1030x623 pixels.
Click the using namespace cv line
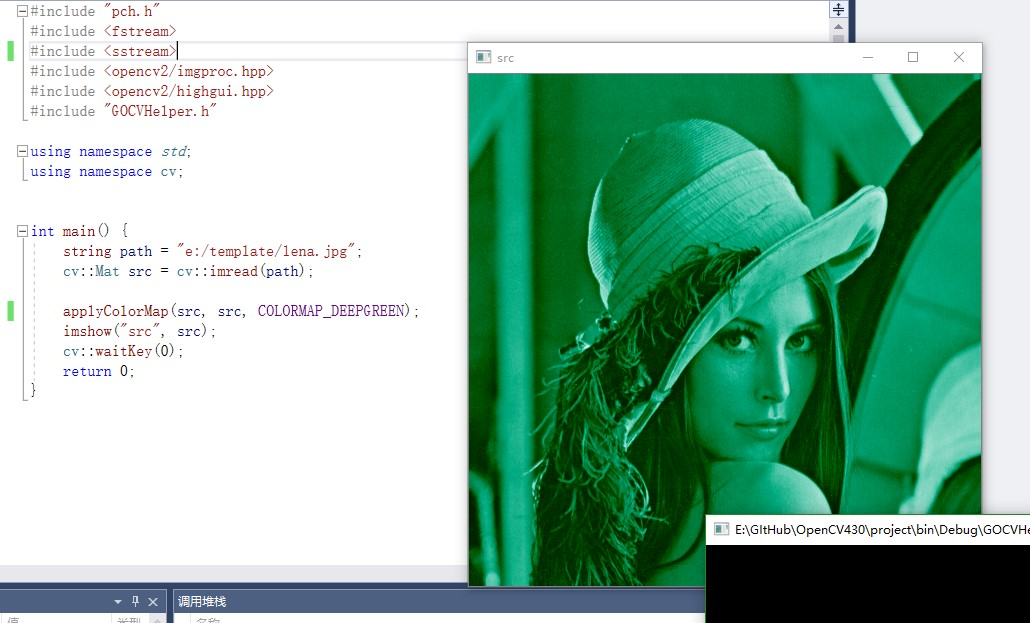click(106, 172)
